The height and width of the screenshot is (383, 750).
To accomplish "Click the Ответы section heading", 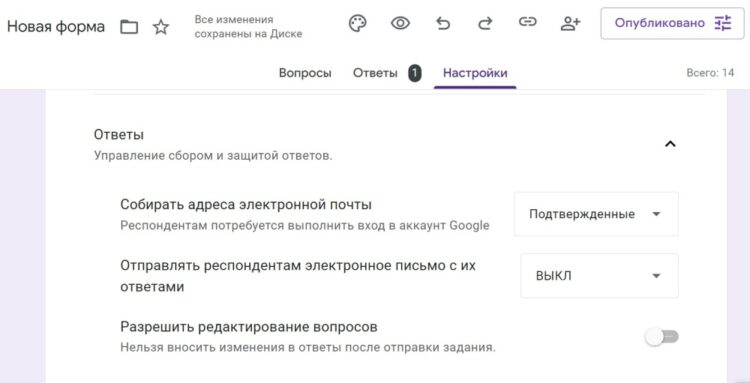I will point(119,135).
